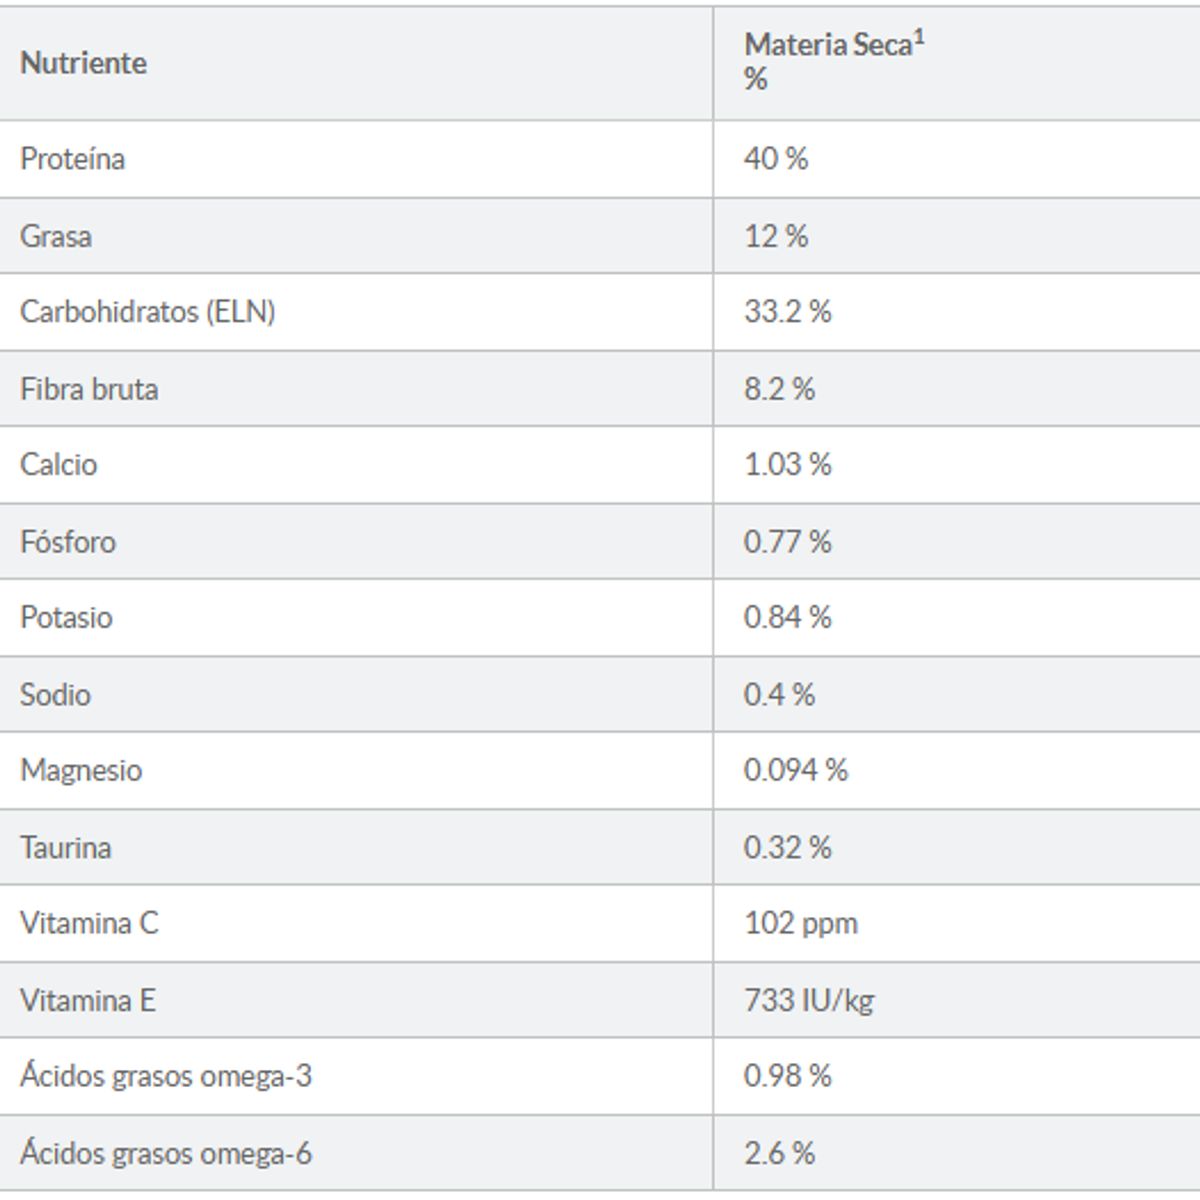This screenshot has height=1200, width=1200.
Task: Click the 733 IU/kg Vitamina E value
Action: click(808, 1000)
